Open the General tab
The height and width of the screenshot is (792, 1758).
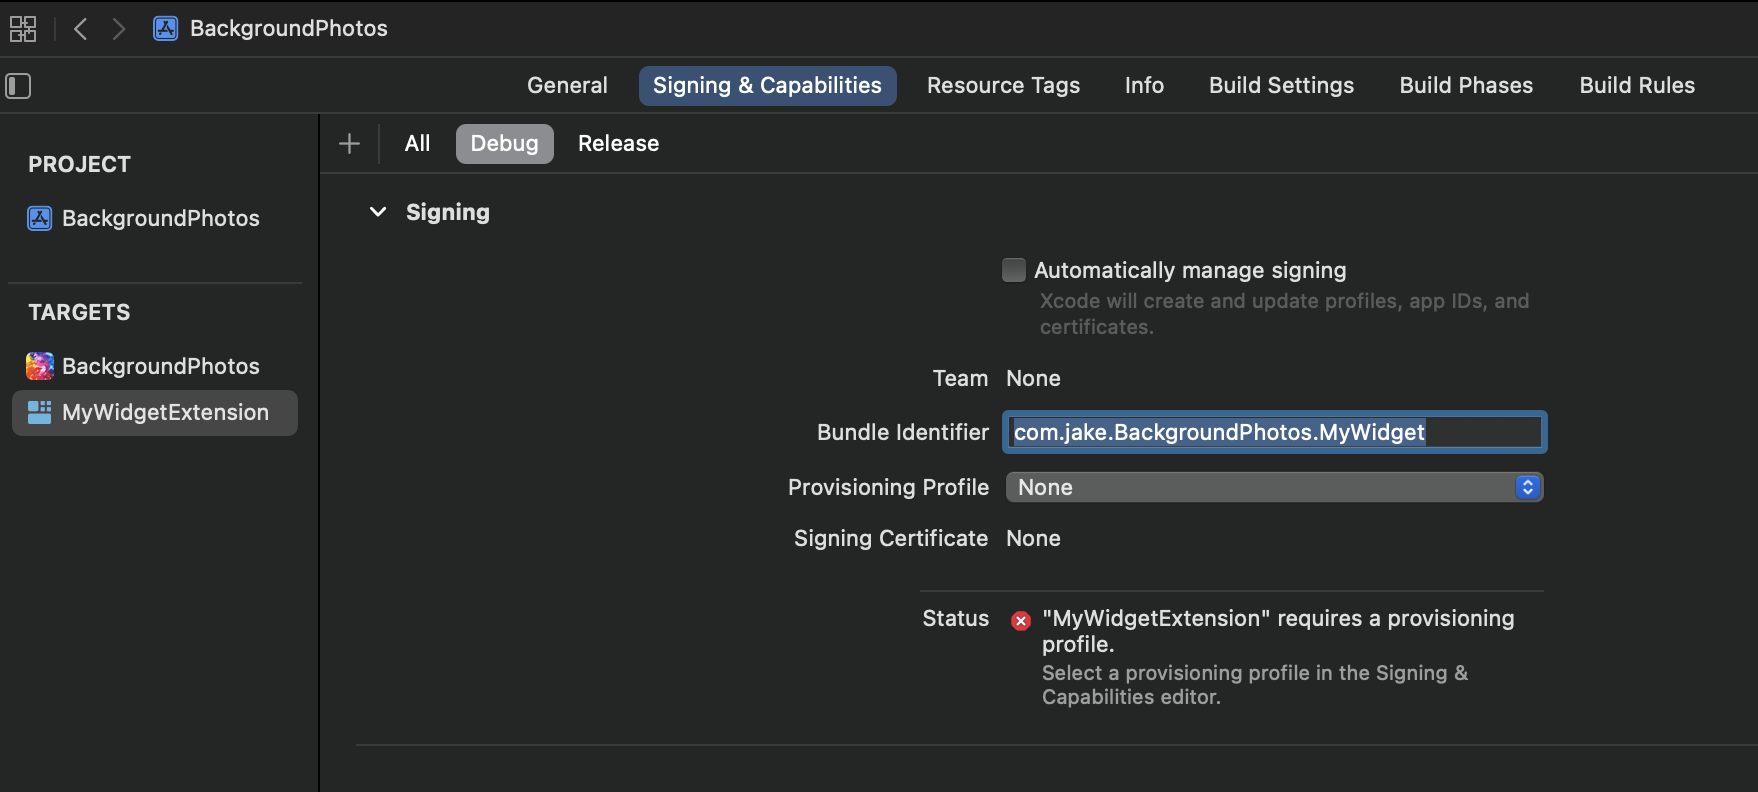567,86
